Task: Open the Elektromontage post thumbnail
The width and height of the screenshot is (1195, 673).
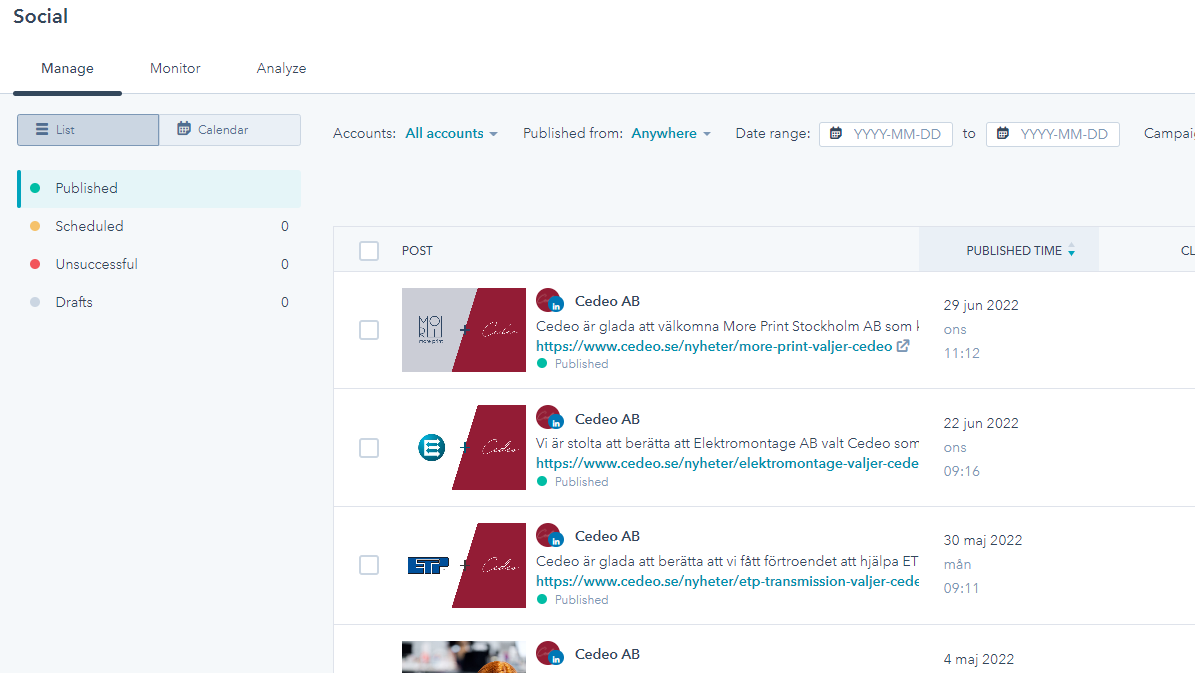Action: click(x=464, y=447)
